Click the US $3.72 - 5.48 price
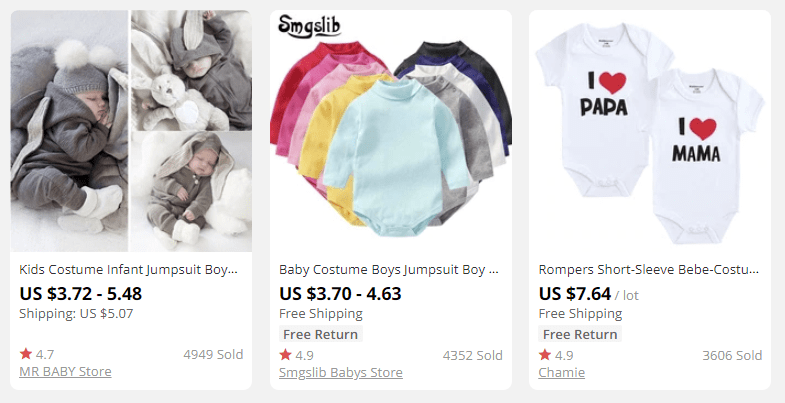Image resolution: width=785 pixels, height=403 pixels. point(81,294)
